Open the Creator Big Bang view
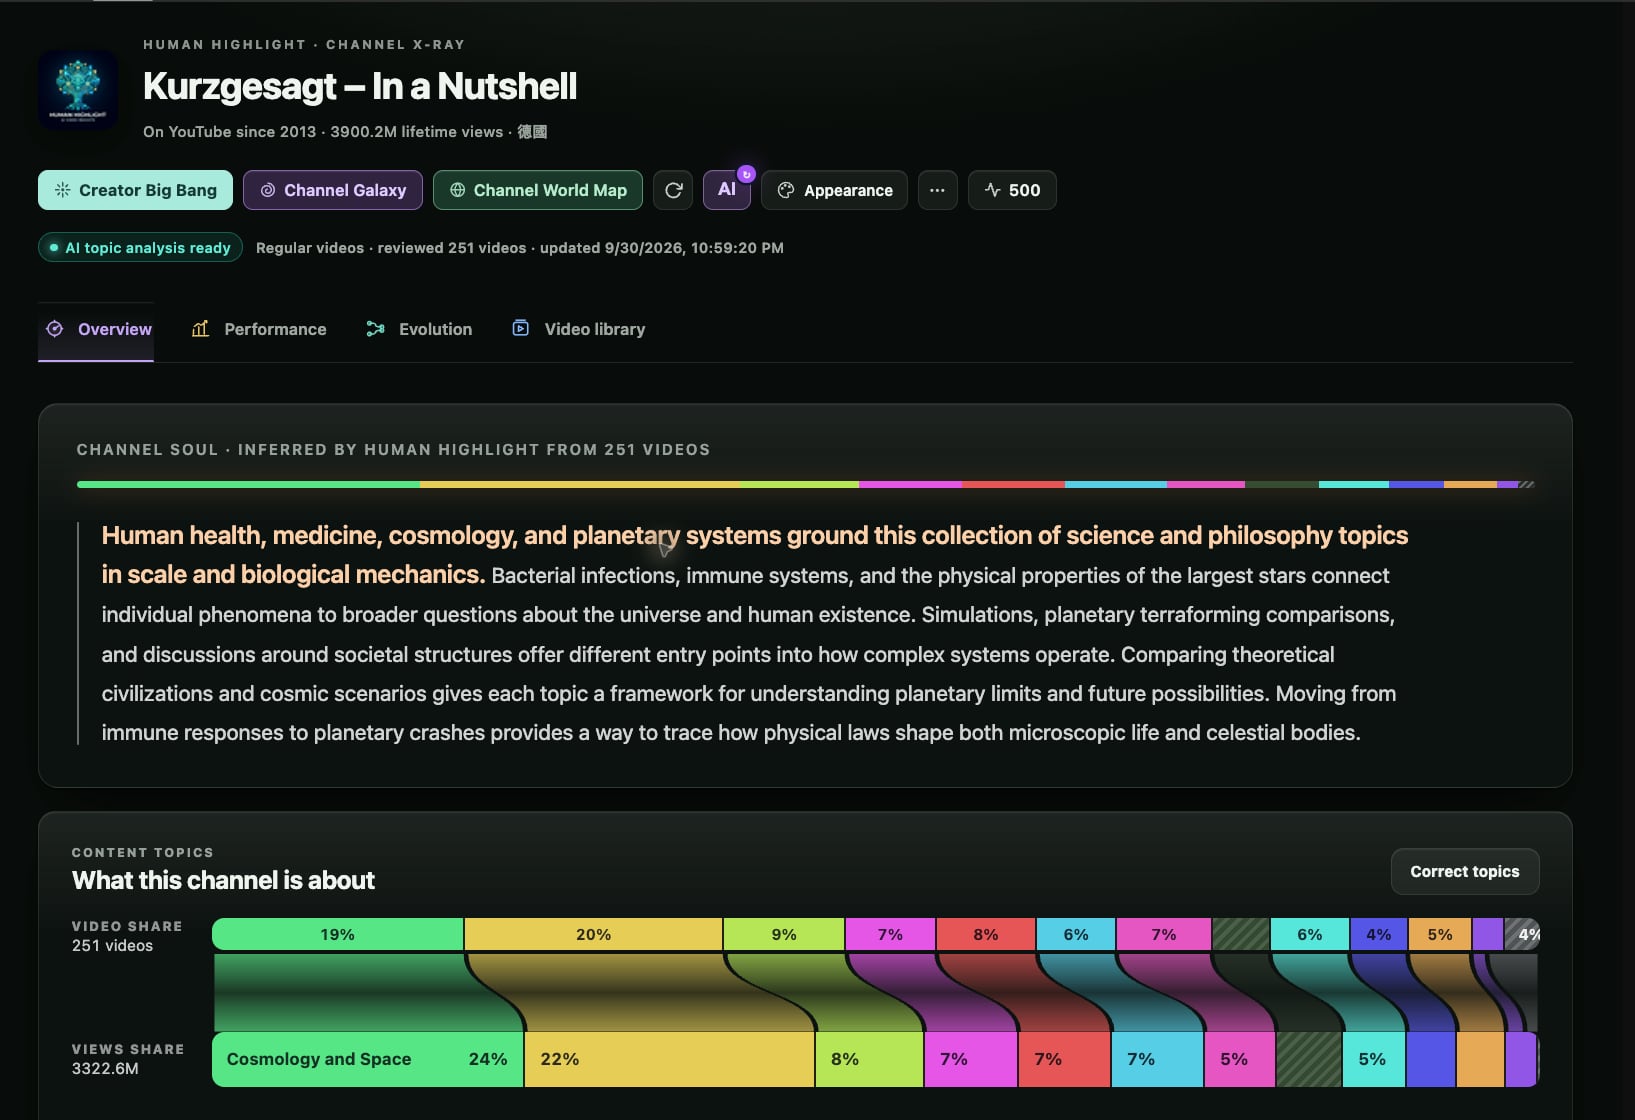Viewport: 1635px width, 1120px height. point(135,190)
